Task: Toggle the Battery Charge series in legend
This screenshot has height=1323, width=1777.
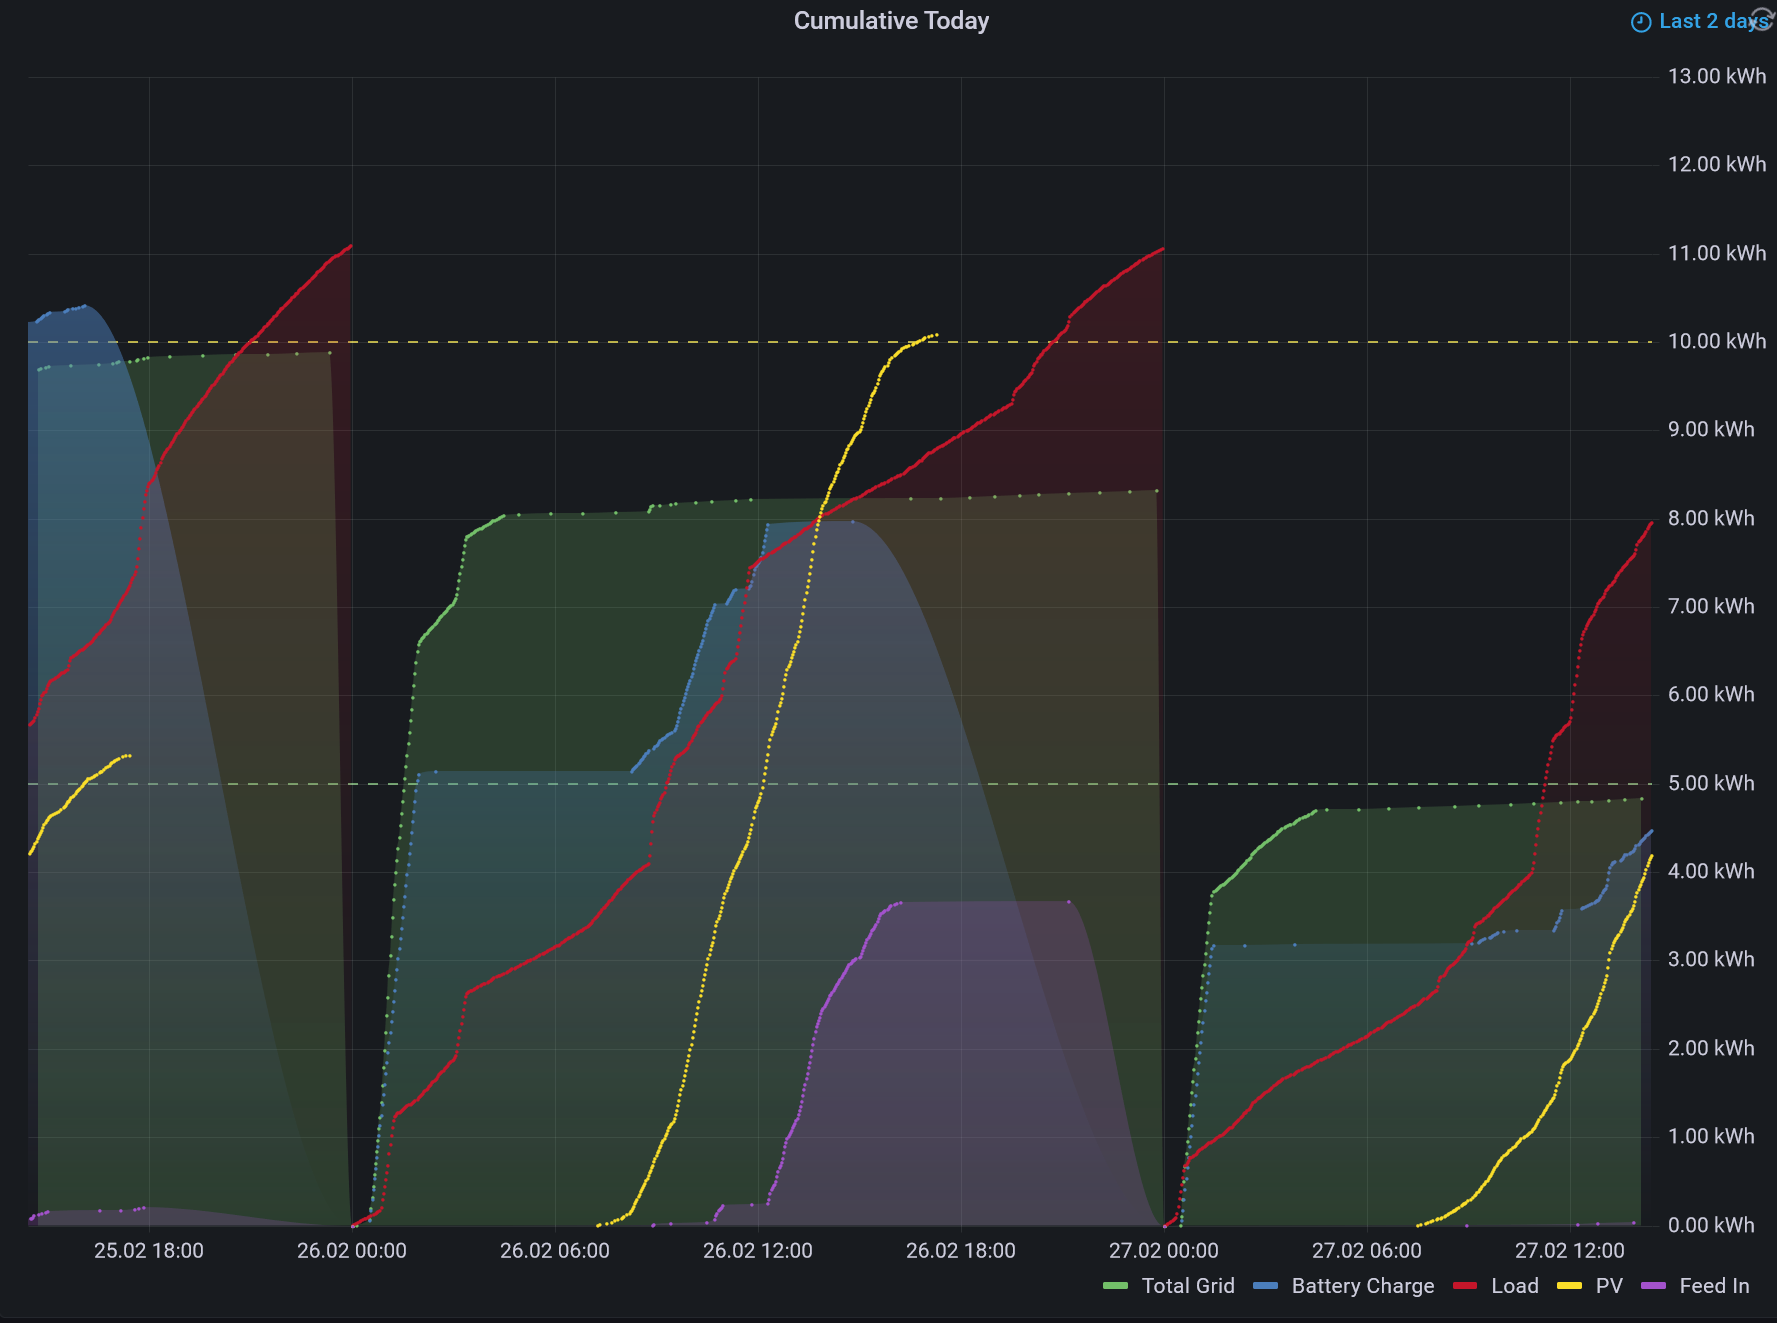Action: click(x=1362, y=1286)
